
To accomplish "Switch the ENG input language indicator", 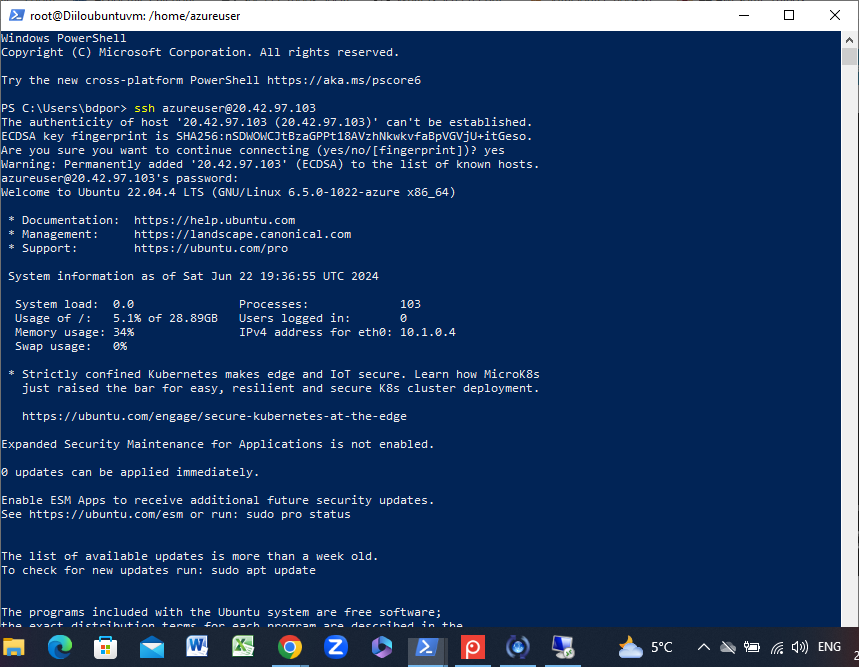I will [x=829, y=647].
